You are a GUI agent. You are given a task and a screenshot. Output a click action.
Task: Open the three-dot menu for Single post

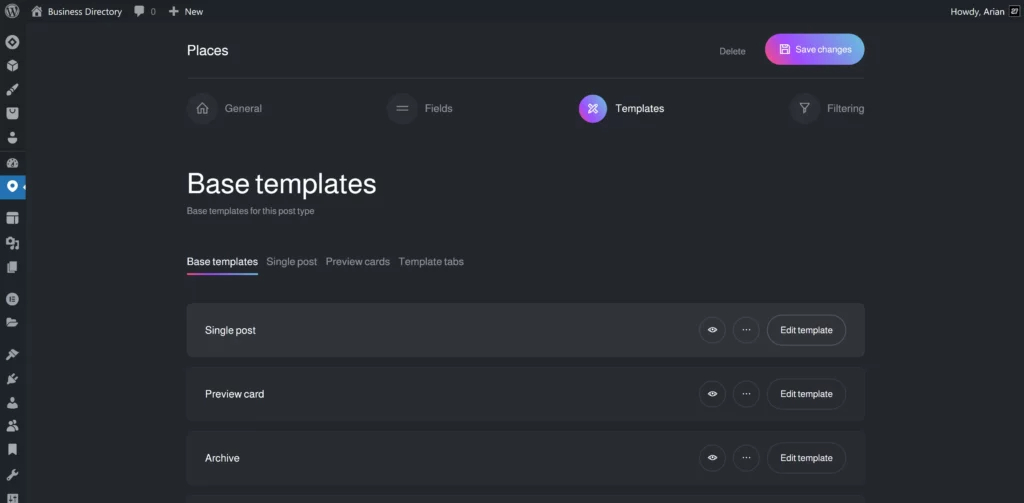coord(746,330)
